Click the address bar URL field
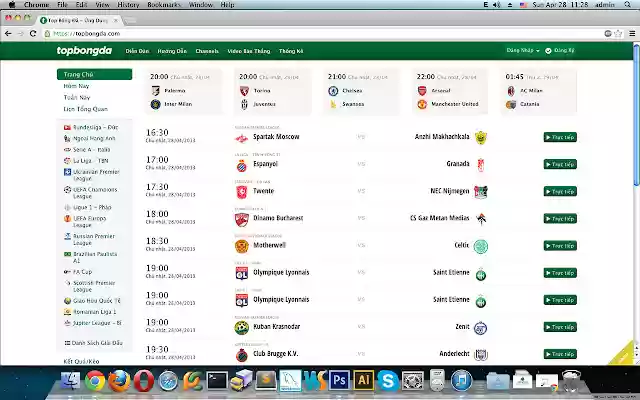This screenshot has width=640, height=400. tap(322, 33)
